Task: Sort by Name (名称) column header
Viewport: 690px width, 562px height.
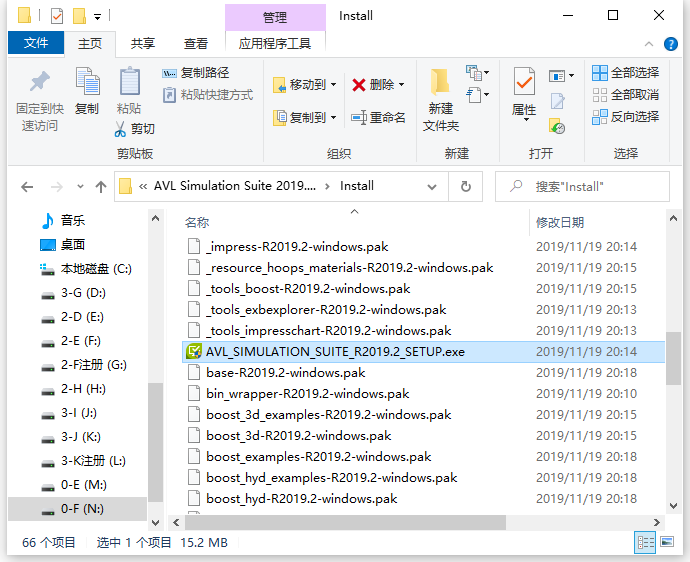Action: coord(197,223)
